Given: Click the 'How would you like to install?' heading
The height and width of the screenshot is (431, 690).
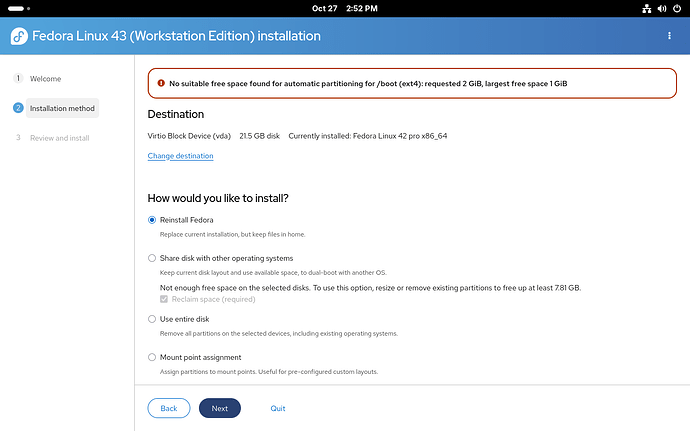Looking at the screenshot, I should pyautogui.click(x=218, y=198).
